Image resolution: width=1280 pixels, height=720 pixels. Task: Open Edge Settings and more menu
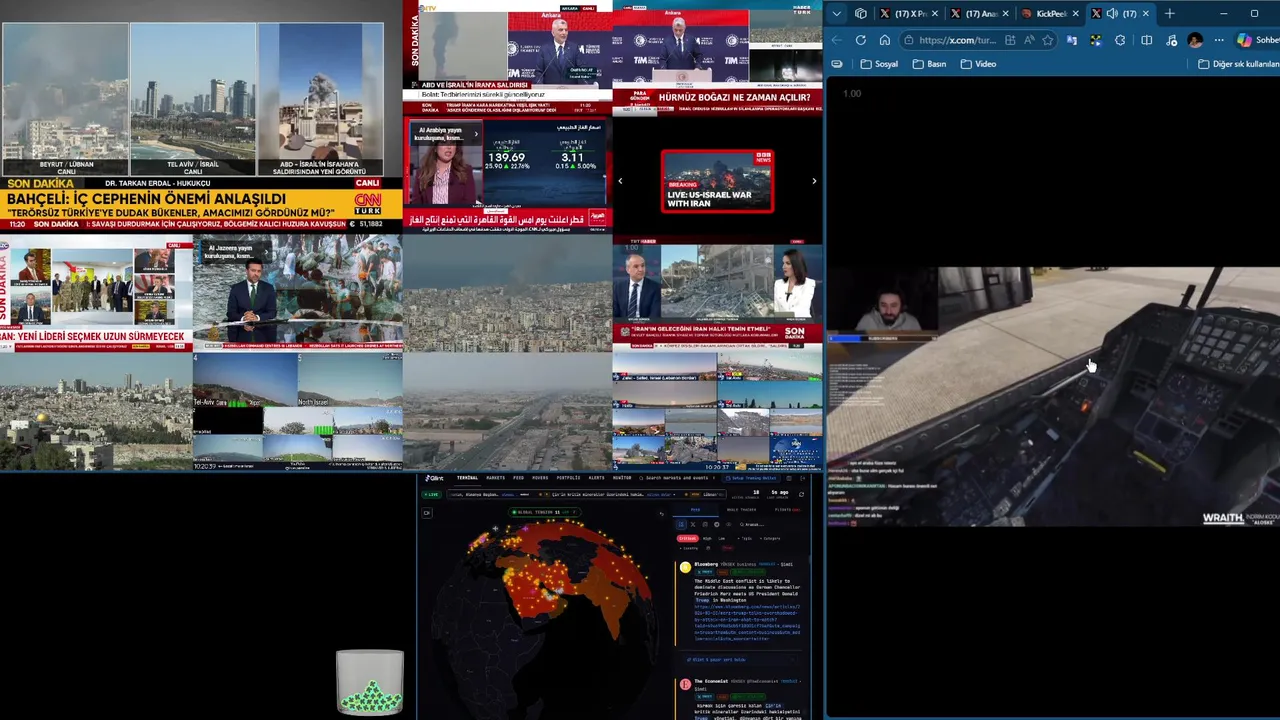(1219, 40)
